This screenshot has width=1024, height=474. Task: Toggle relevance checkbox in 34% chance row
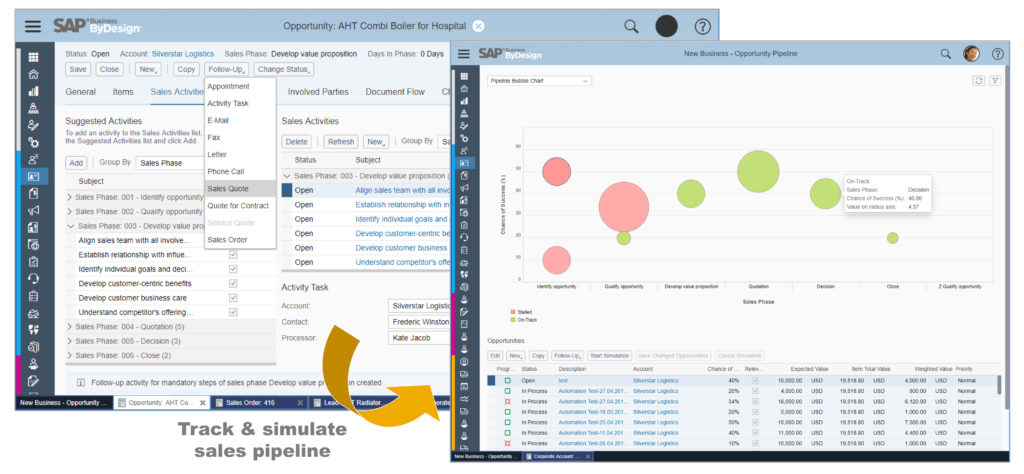pos(756,402)
